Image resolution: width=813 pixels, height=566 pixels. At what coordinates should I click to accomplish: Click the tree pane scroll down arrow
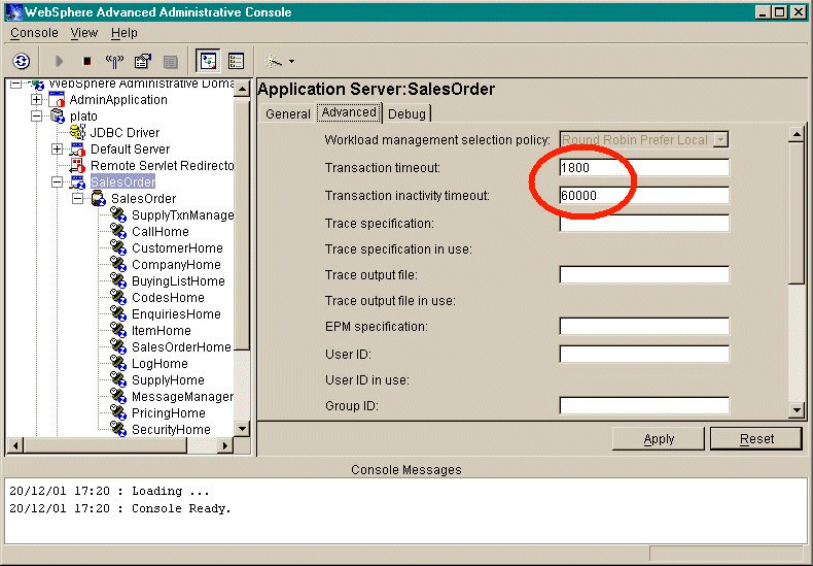point(242,429)
